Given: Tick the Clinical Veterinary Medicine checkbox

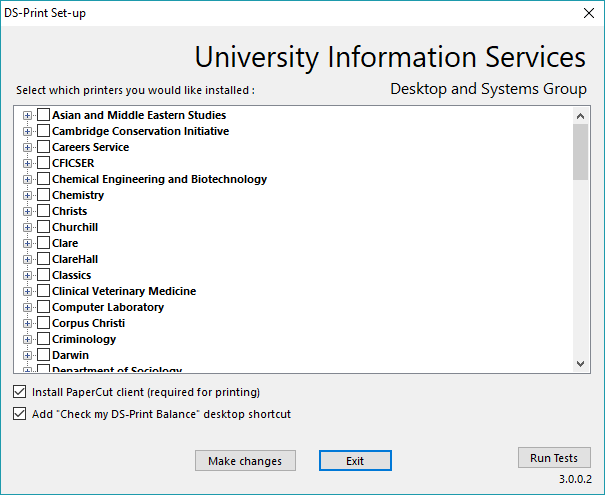Looking at the screenshot, I should tap(43, 291).
